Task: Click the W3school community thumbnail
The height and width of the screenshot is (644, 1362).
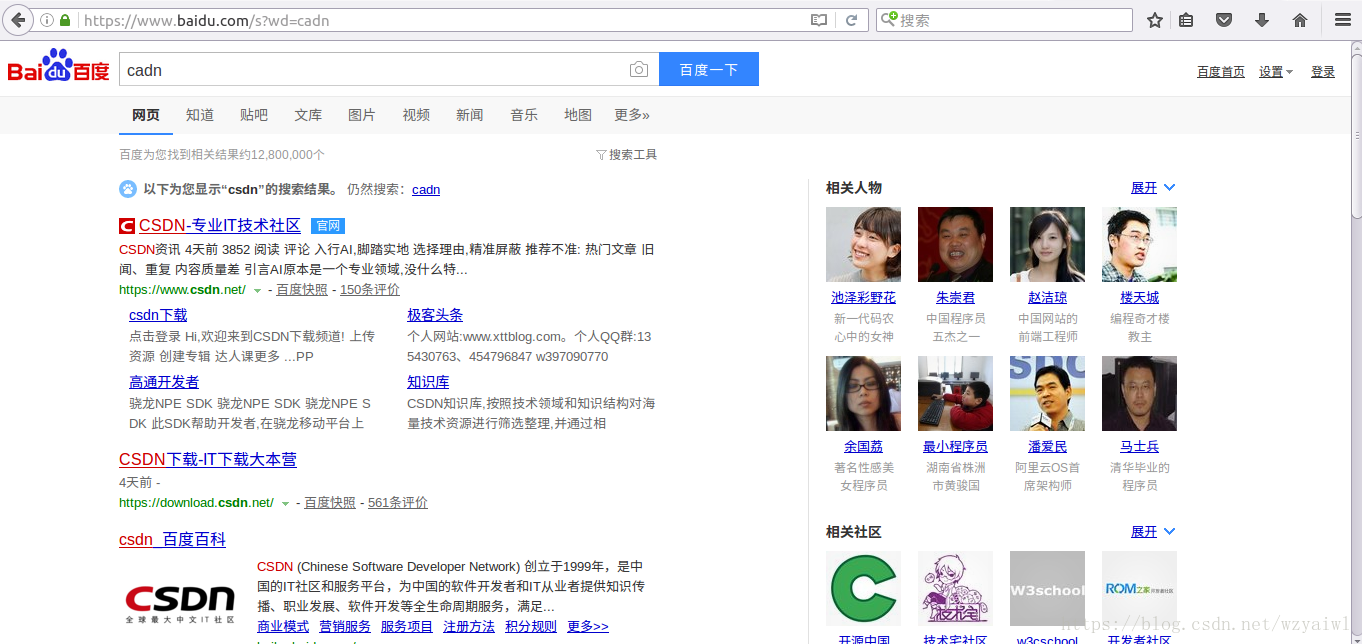Action: click(1047, 588)
